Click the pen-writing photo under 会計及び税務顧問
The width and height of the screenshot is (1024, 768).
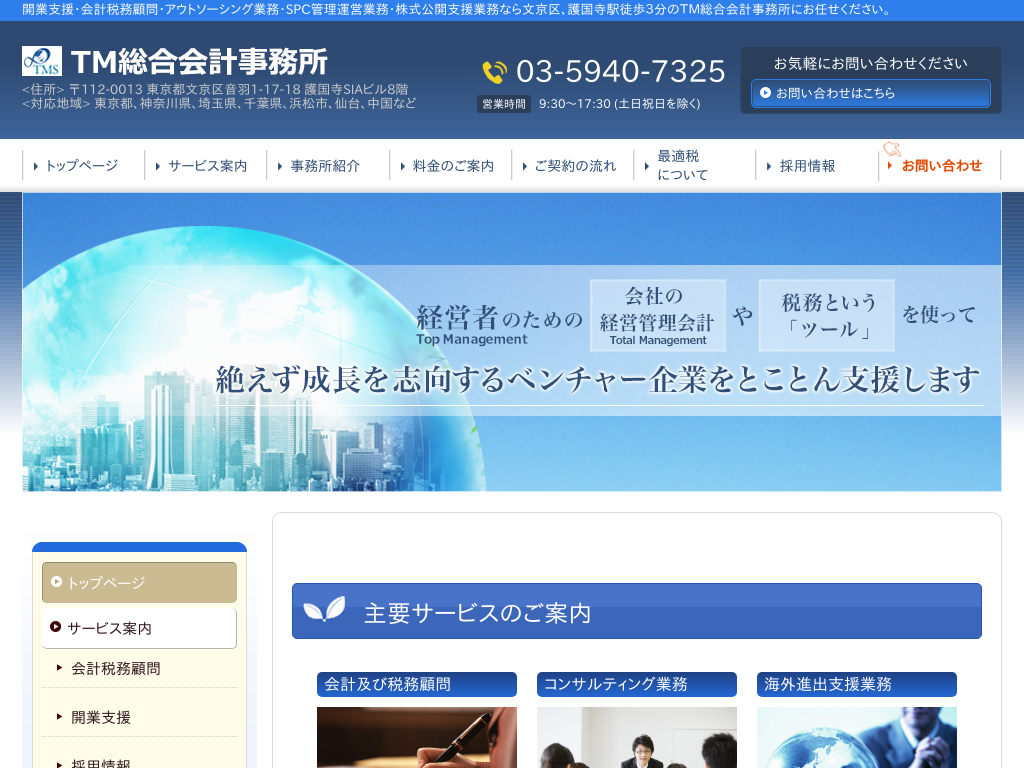(417, 737)
